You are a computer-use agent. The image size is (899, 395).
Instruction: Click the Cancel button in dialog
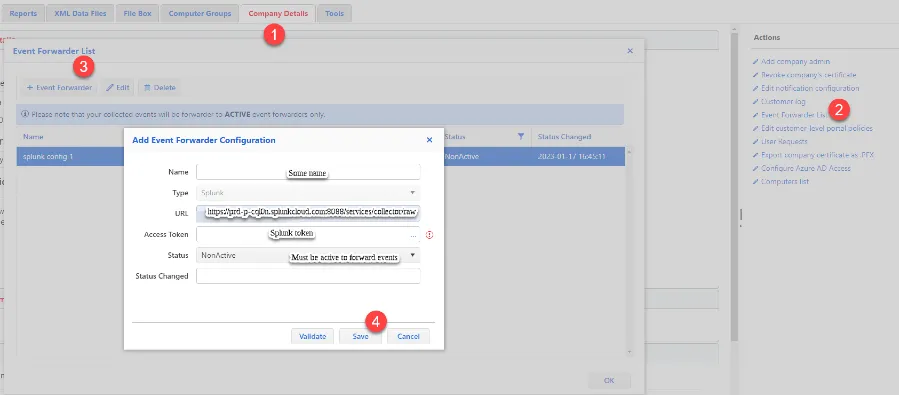[408, 337]
